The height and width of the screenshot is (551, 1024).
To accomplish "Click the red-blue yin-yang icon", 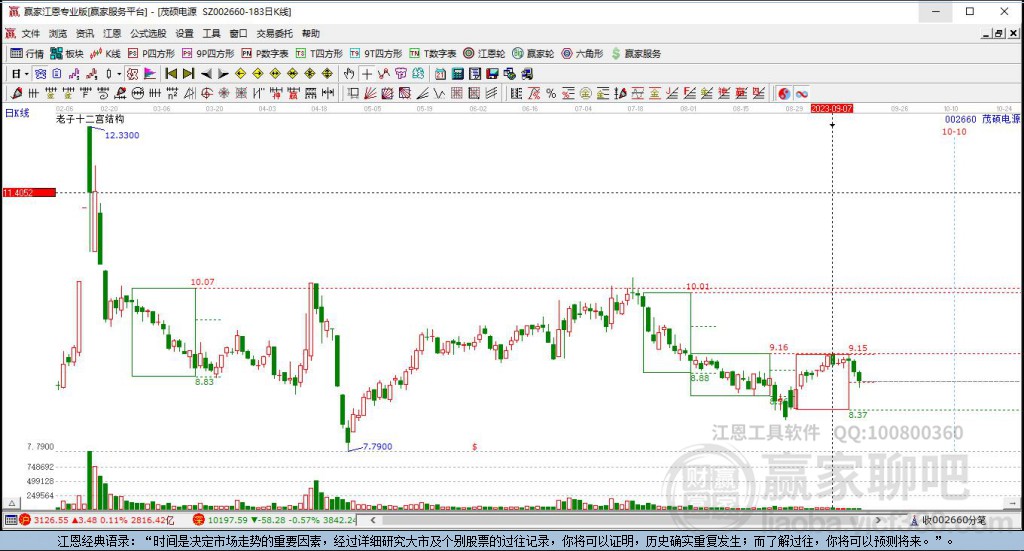I will [784, 93].
